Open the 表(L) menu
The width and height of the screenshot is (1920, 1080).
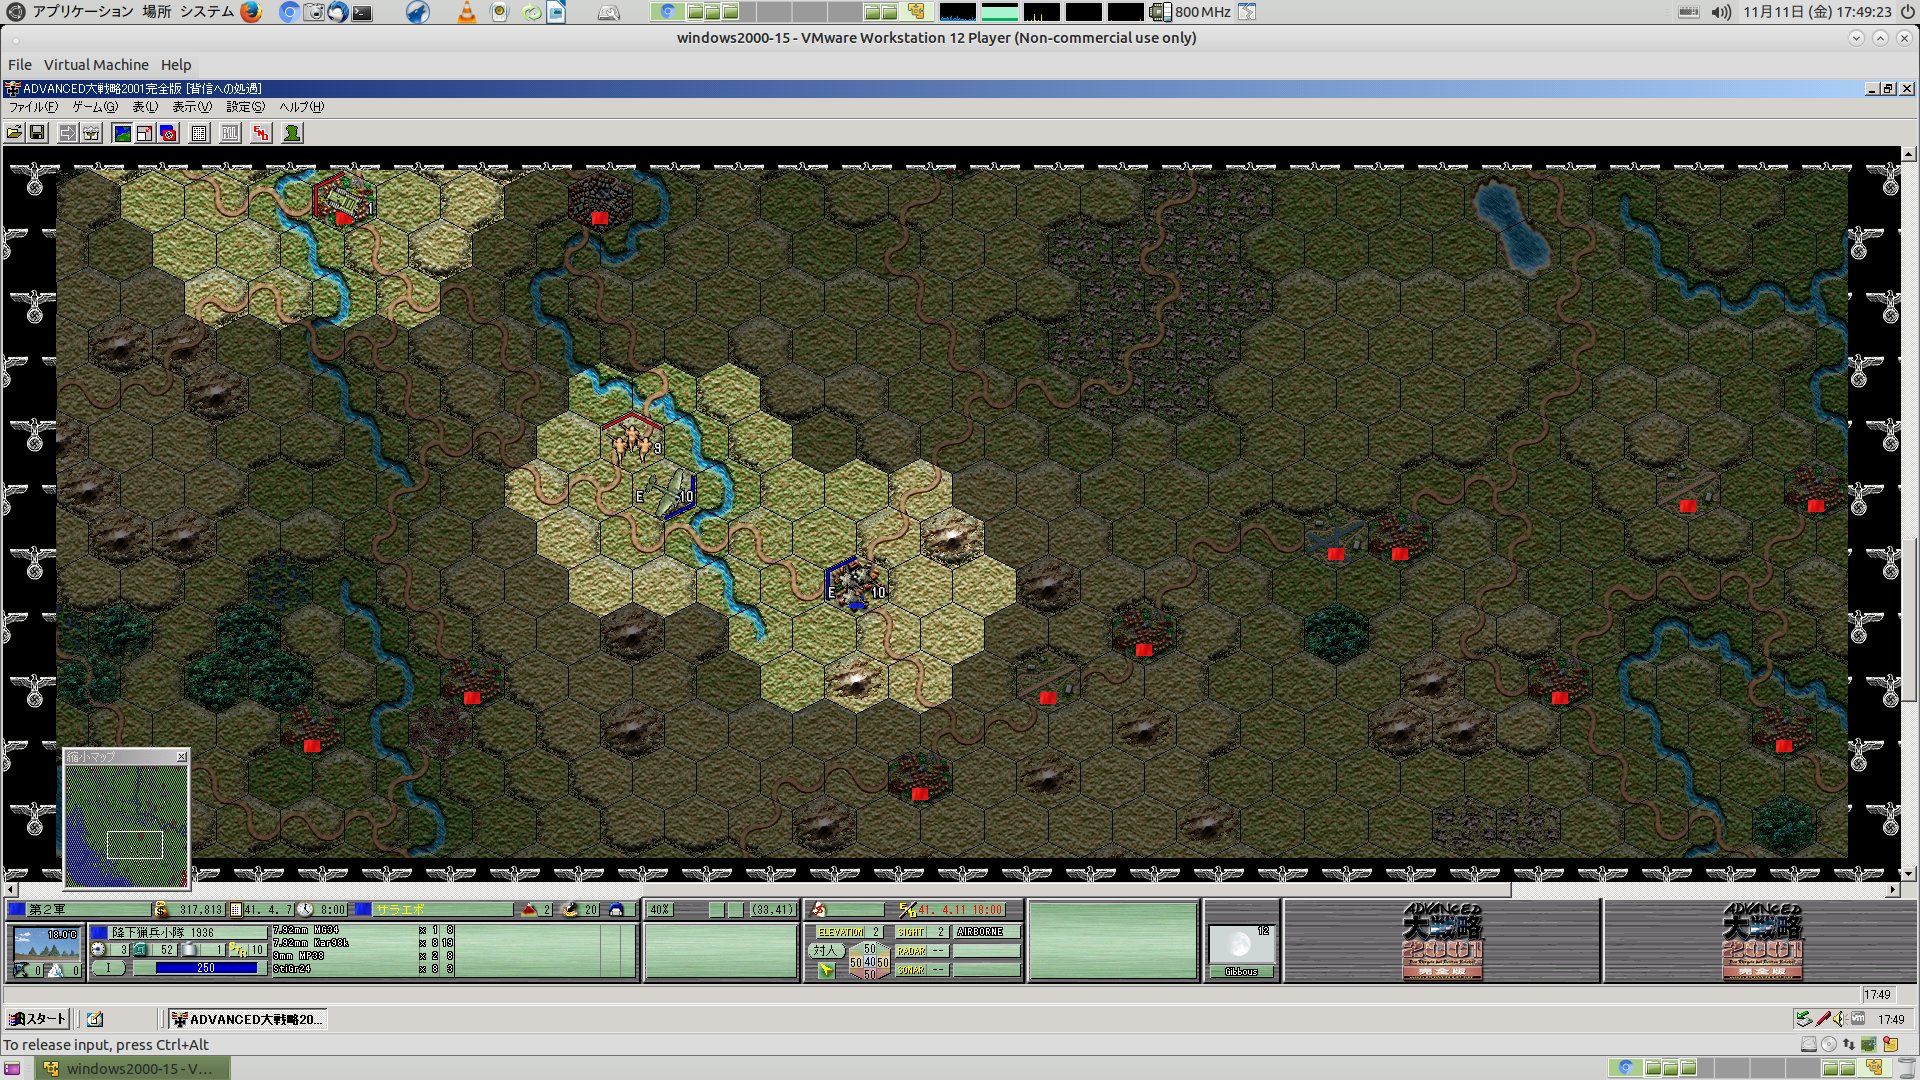(145, 107)
